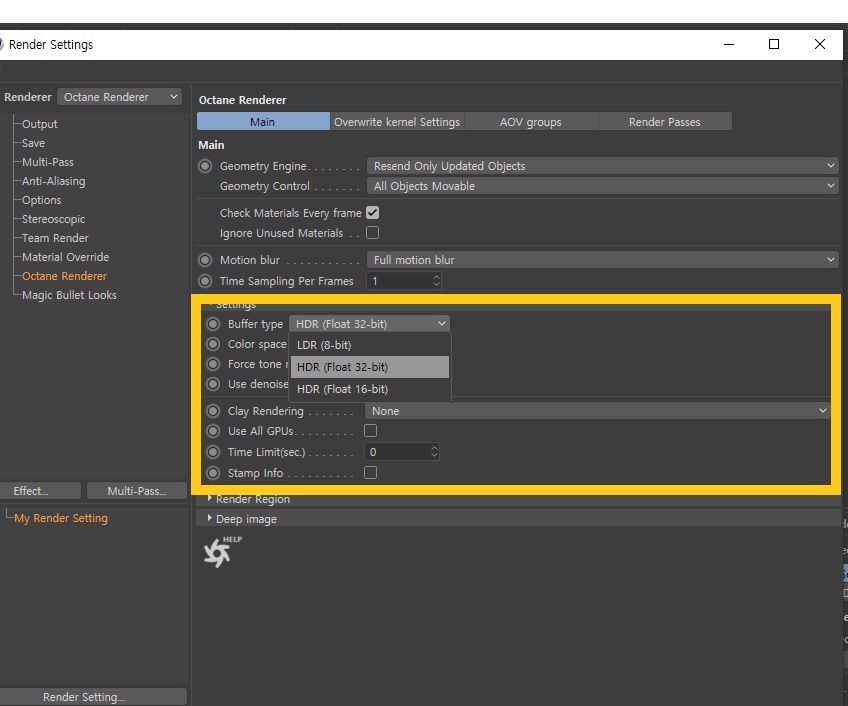Select Stereoscopic in settings tree
The width and height of the screenshot is (848, 706).
coord(54,219)
